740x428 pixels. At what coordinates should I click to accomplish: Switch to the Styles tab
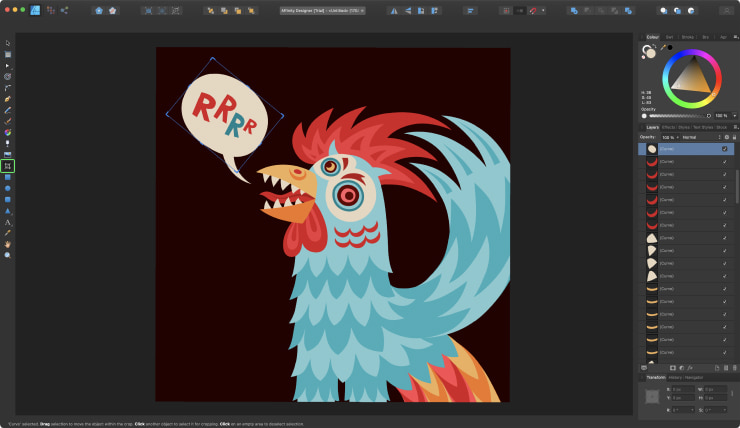(684, 127)
